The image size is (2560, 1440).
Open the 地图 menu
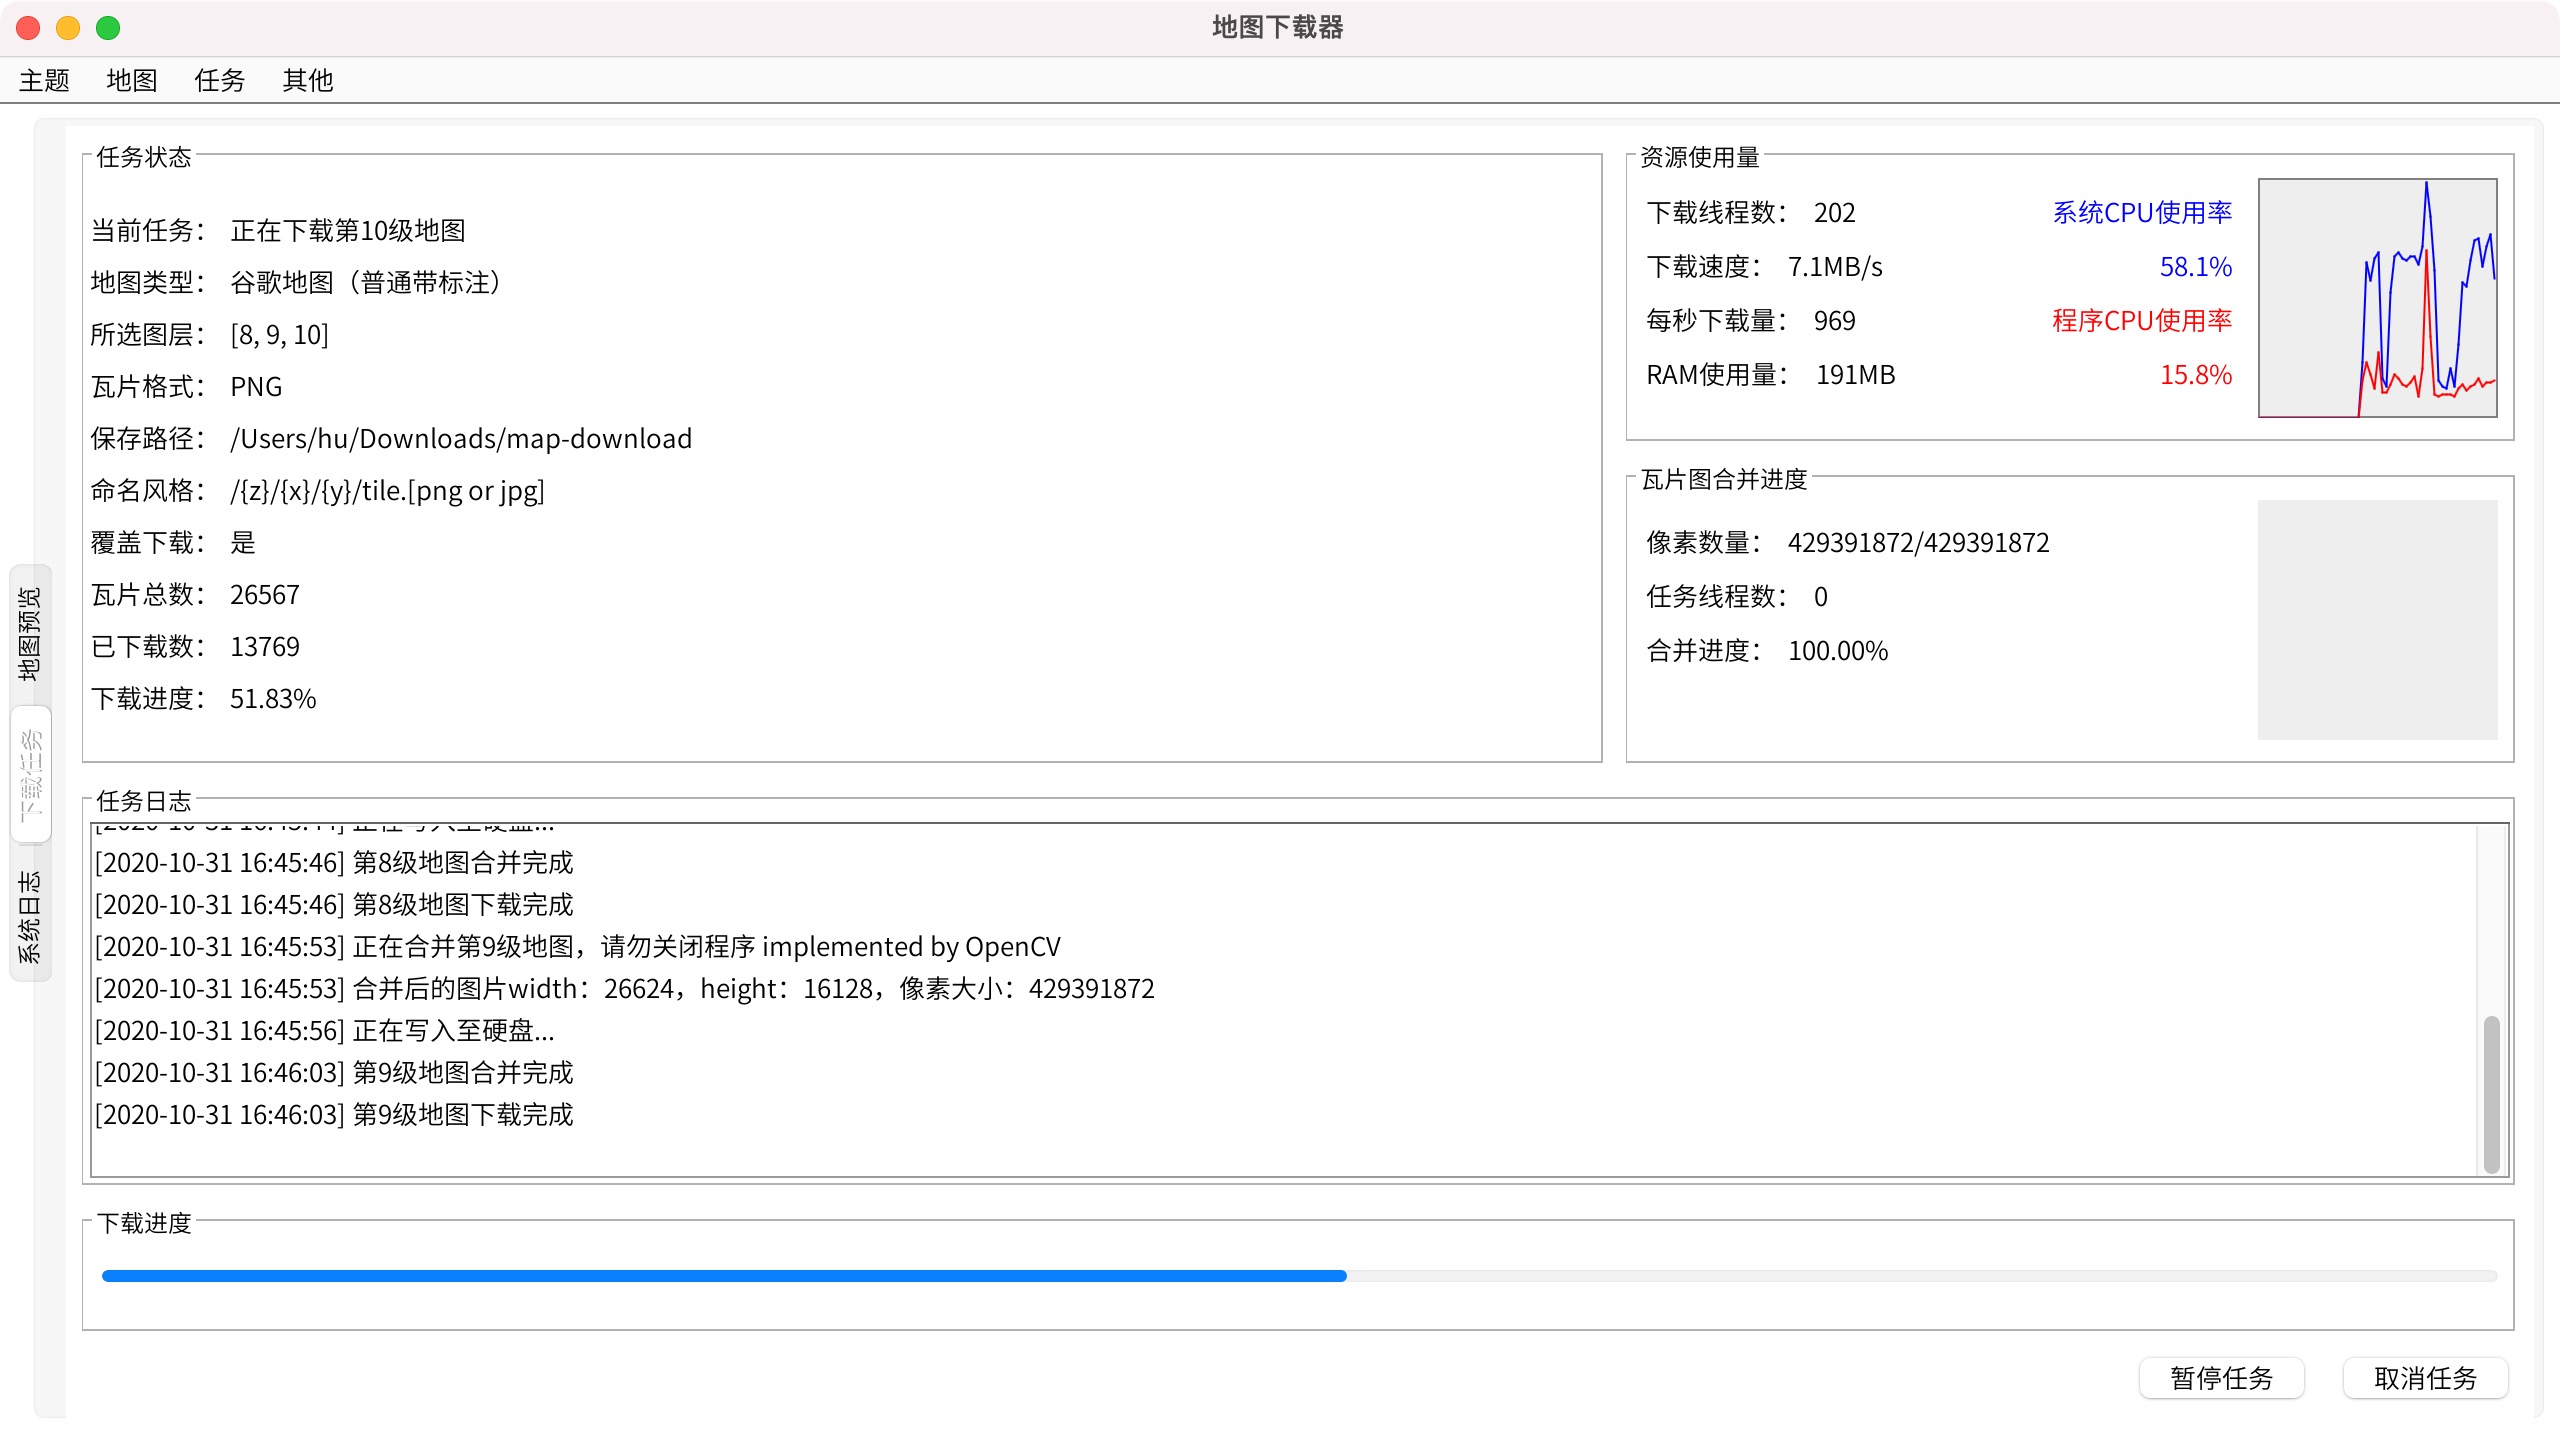pyautogui.click(x=132, y=80)
